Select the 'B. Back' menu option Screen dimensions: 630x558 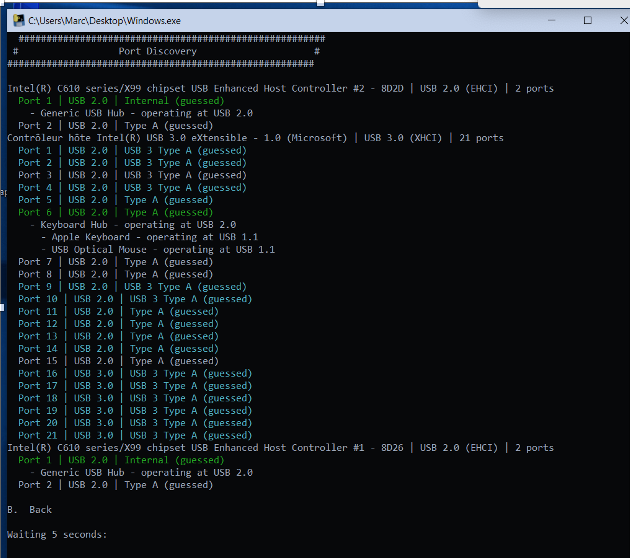tap(29, 510)
